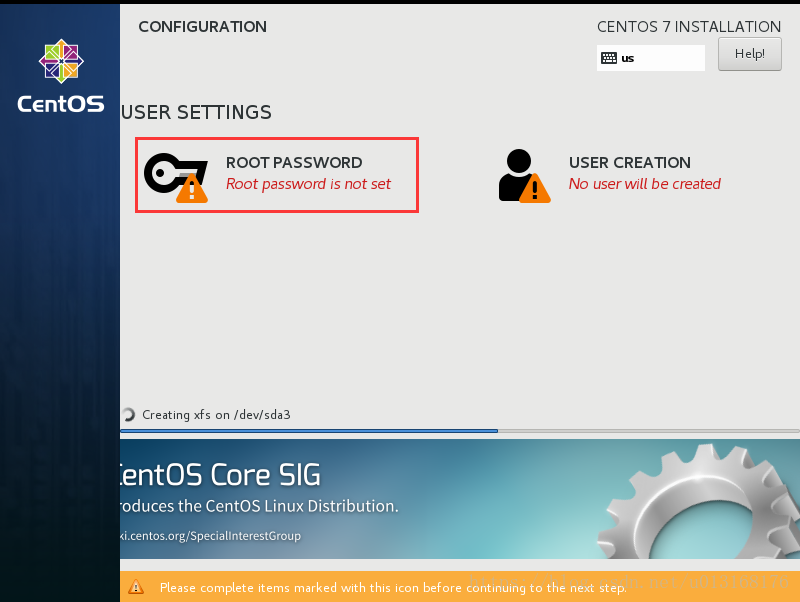Click the installation progress bar
The image size is (800, 602).
coord(460,431)
